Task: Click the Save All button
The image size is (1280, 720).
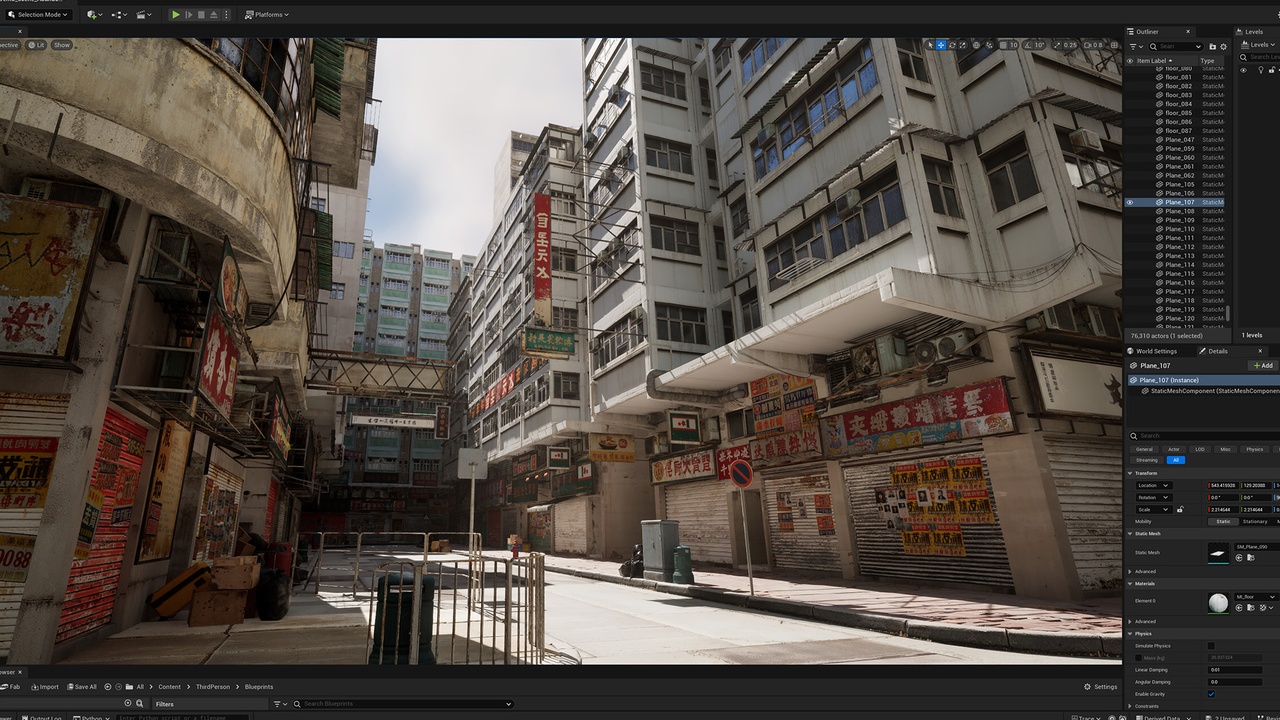Action: (82, 687)
